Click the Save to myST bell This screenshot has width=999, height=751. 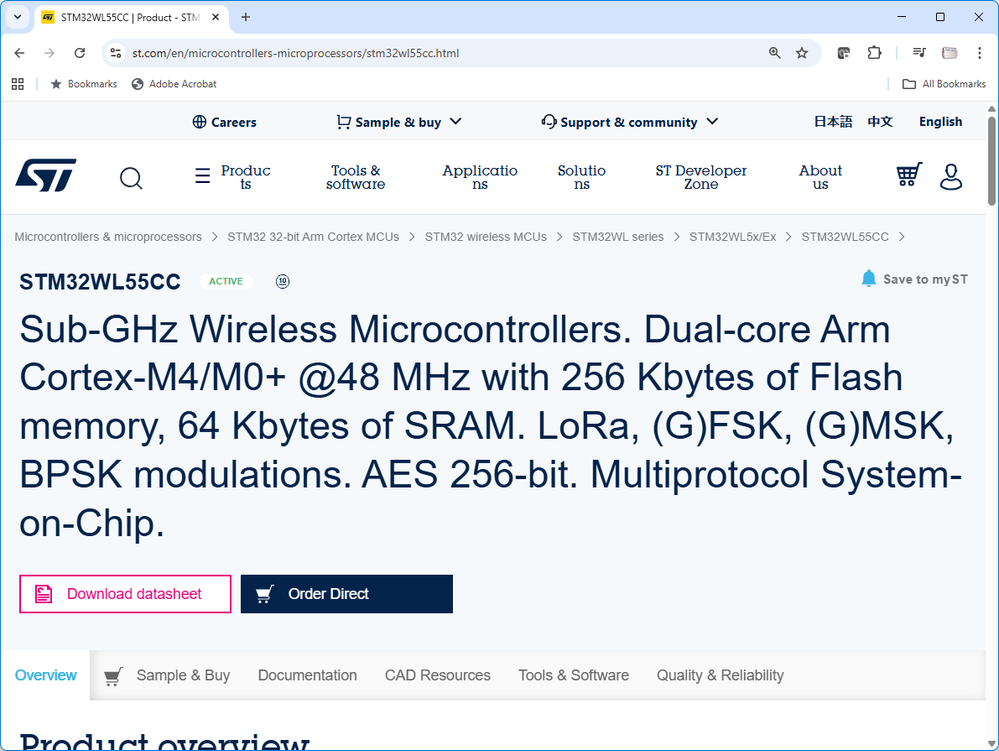point(868,279)
